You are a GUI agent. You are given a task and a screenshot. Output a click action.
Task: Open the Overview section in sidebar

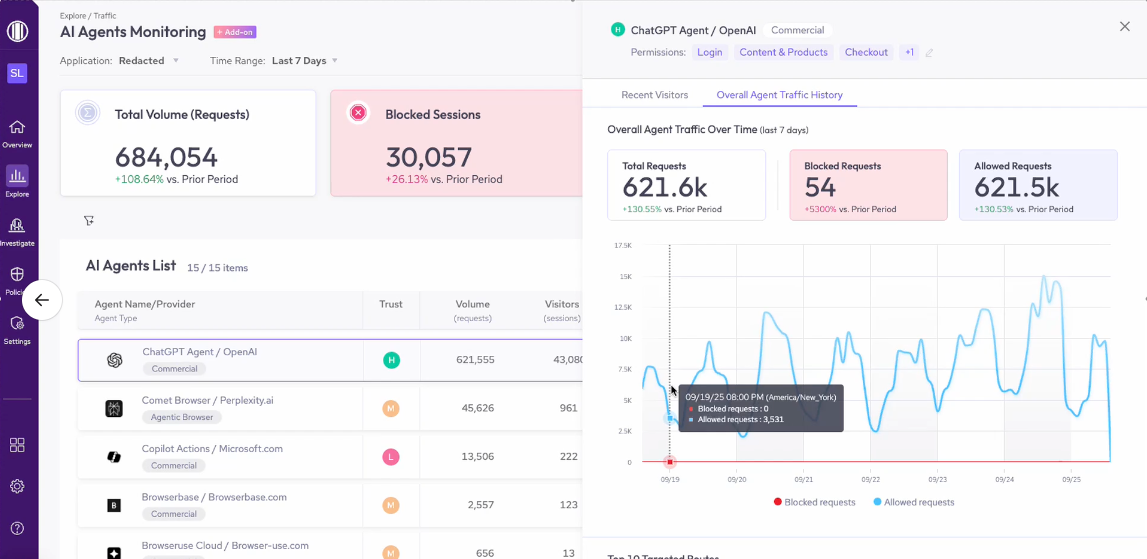[x=17, y=133]
